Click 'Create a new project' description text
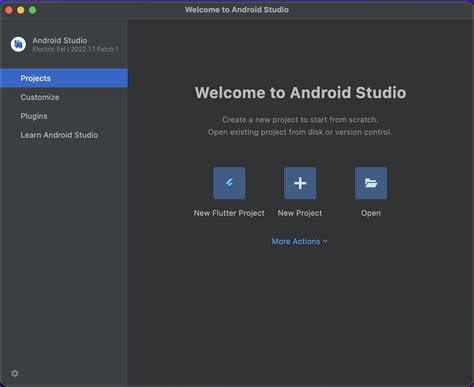The image size is (474, 387). tap(300, 120)
